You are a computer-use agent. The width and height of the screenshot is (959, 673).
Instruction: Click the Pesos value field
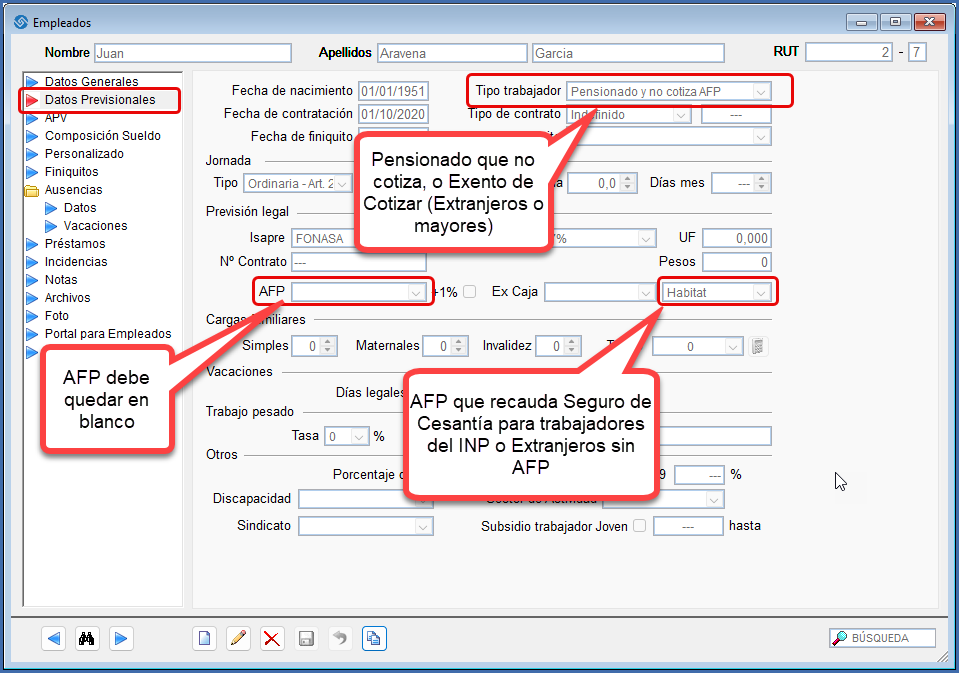(737, 262)
